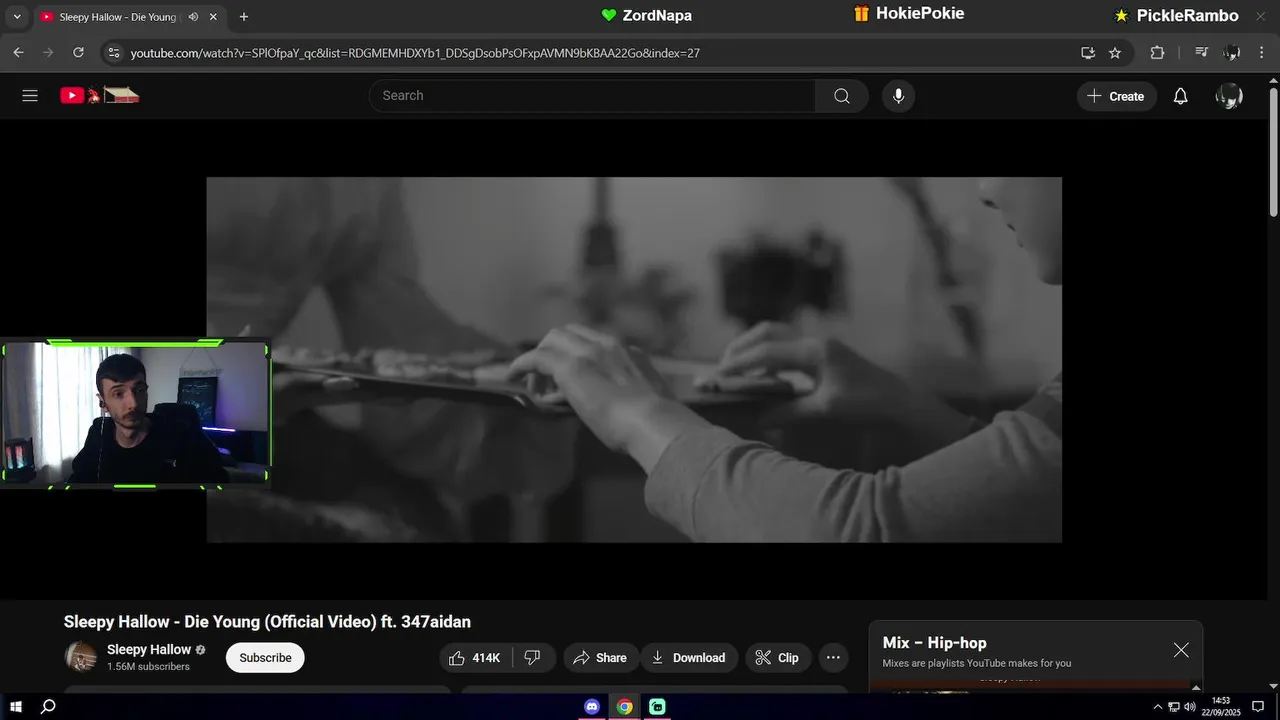Click the address bar URL
1280x720 pixels.
(x=415, y=53)
